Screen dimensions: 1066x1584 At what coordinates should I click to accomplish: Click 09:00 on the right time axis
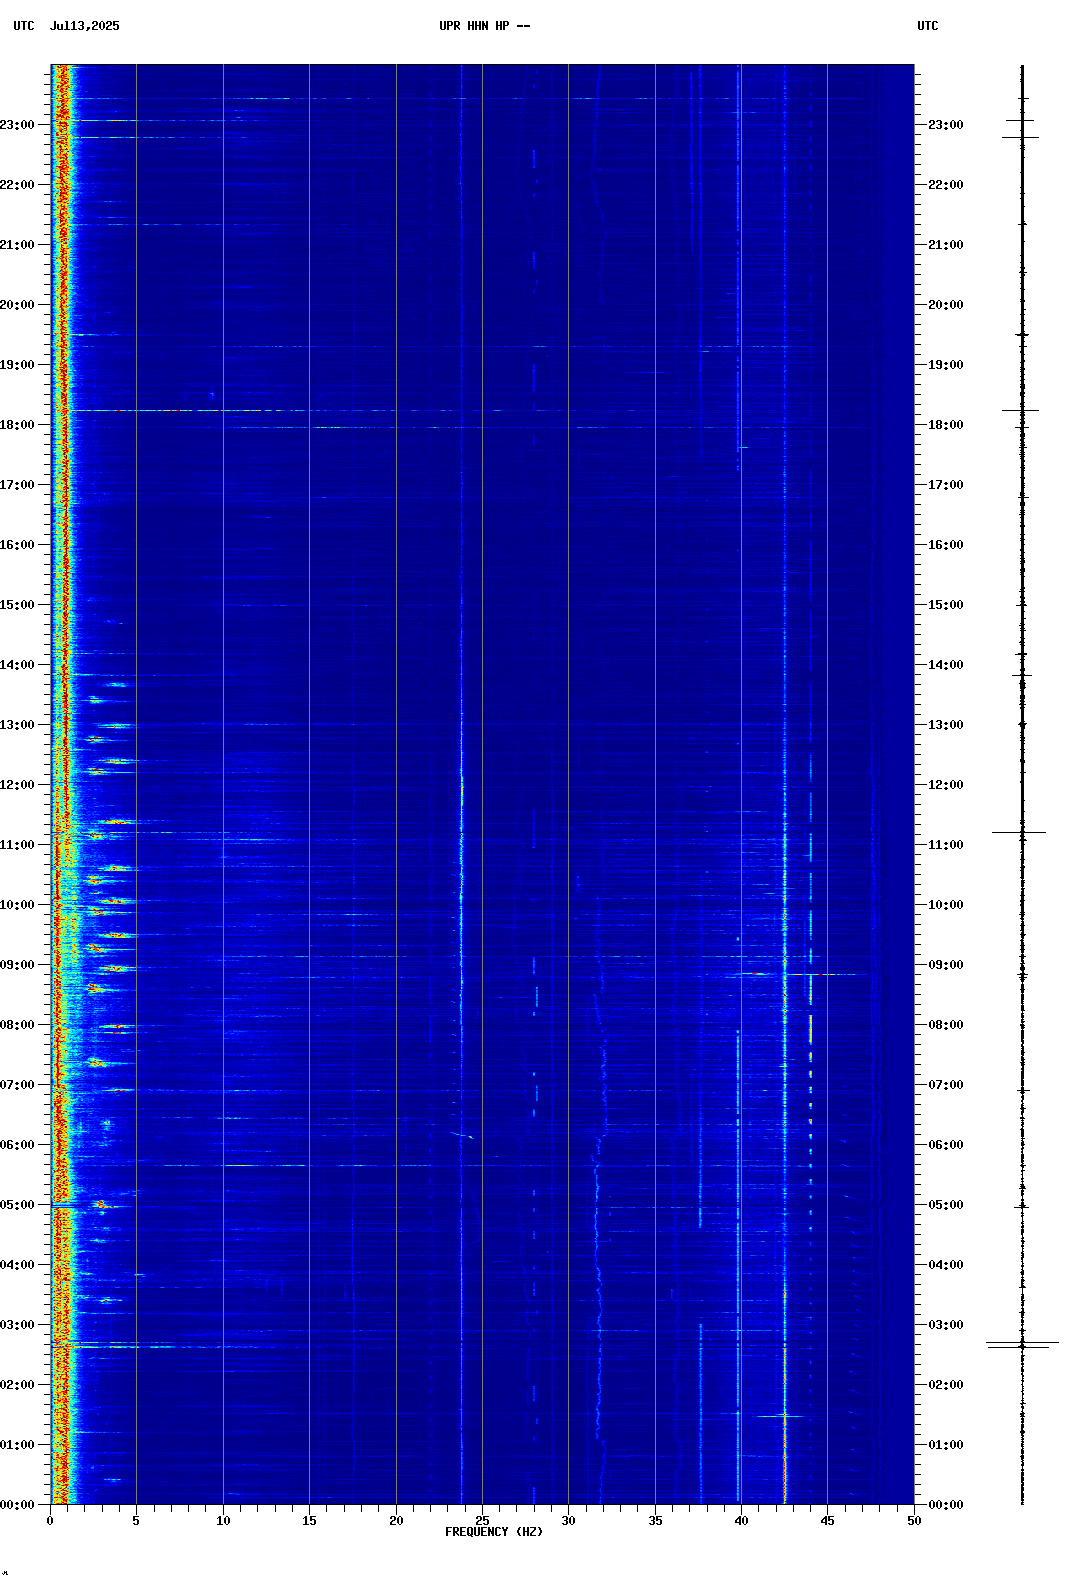946,965
